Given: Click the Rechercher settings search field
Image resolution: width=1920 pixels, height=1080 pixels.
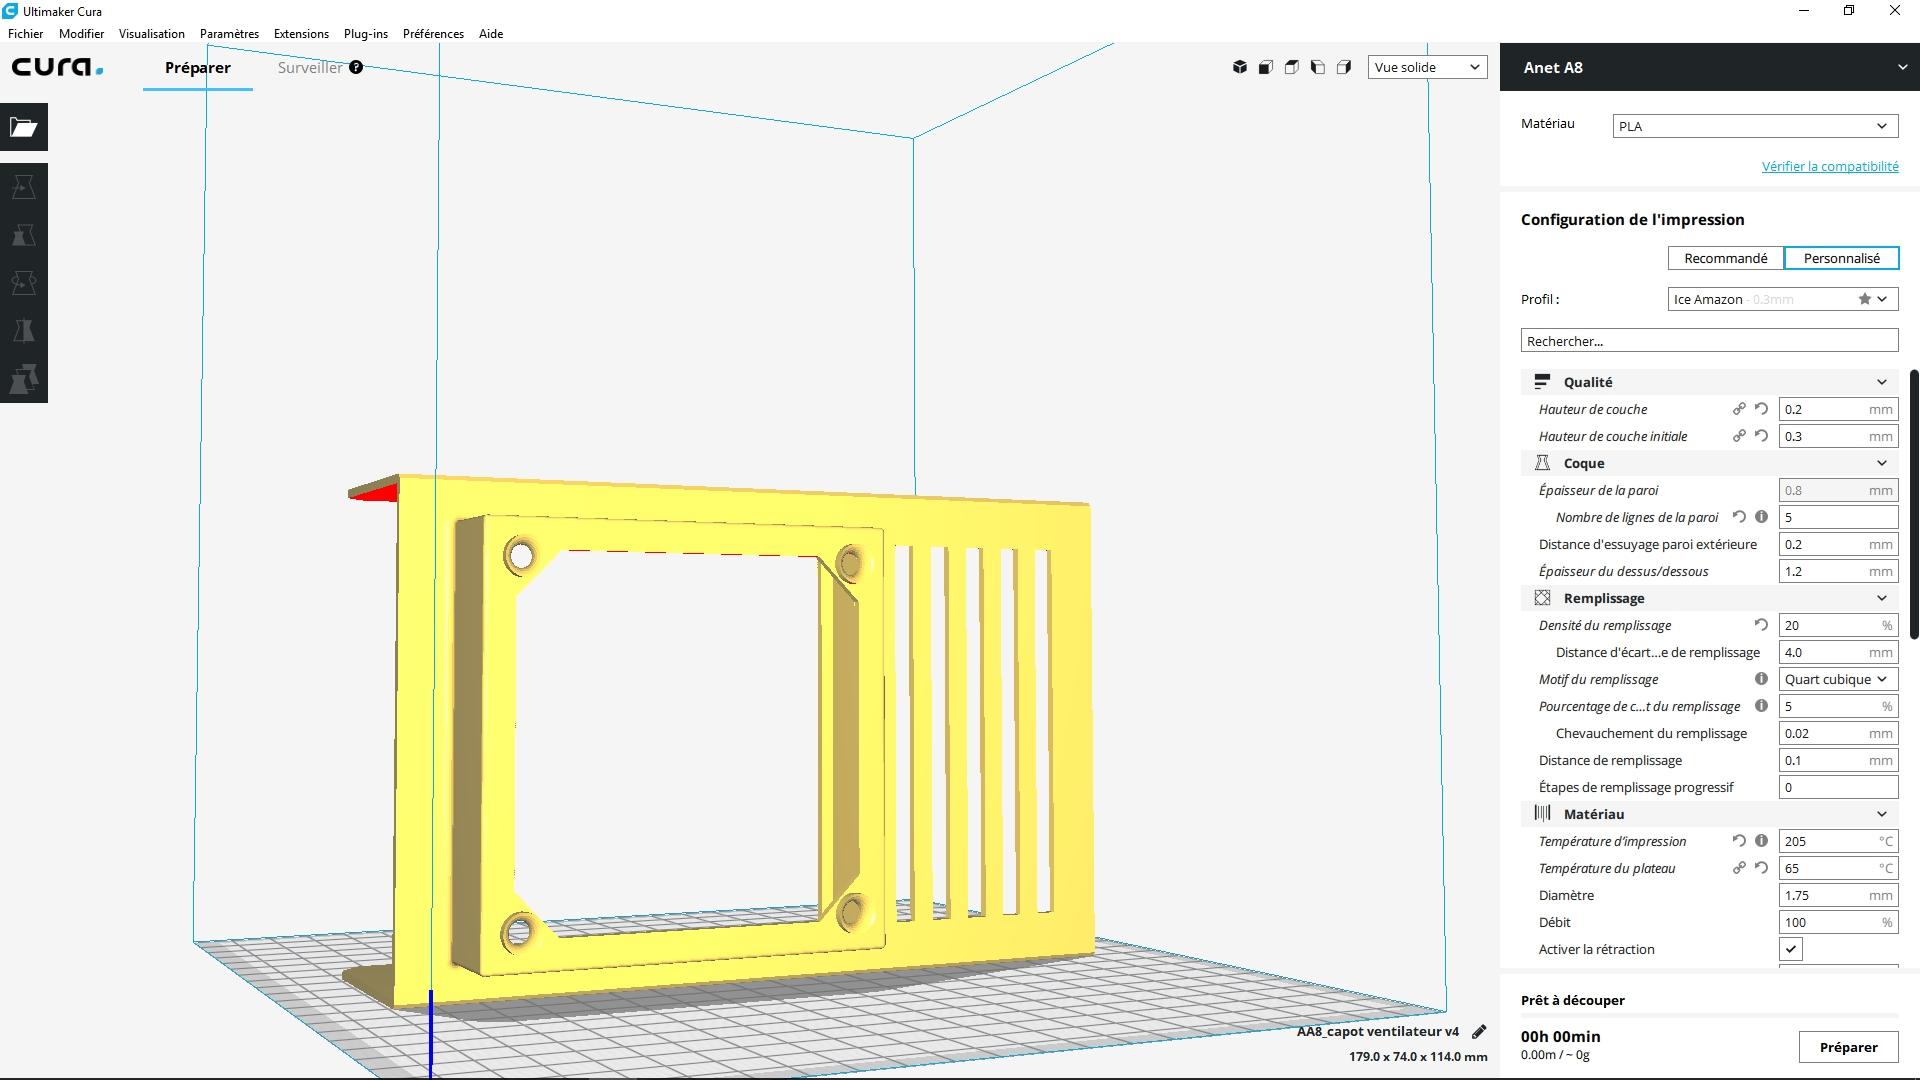Looking at the screenshot, I should click(1709, 341).
